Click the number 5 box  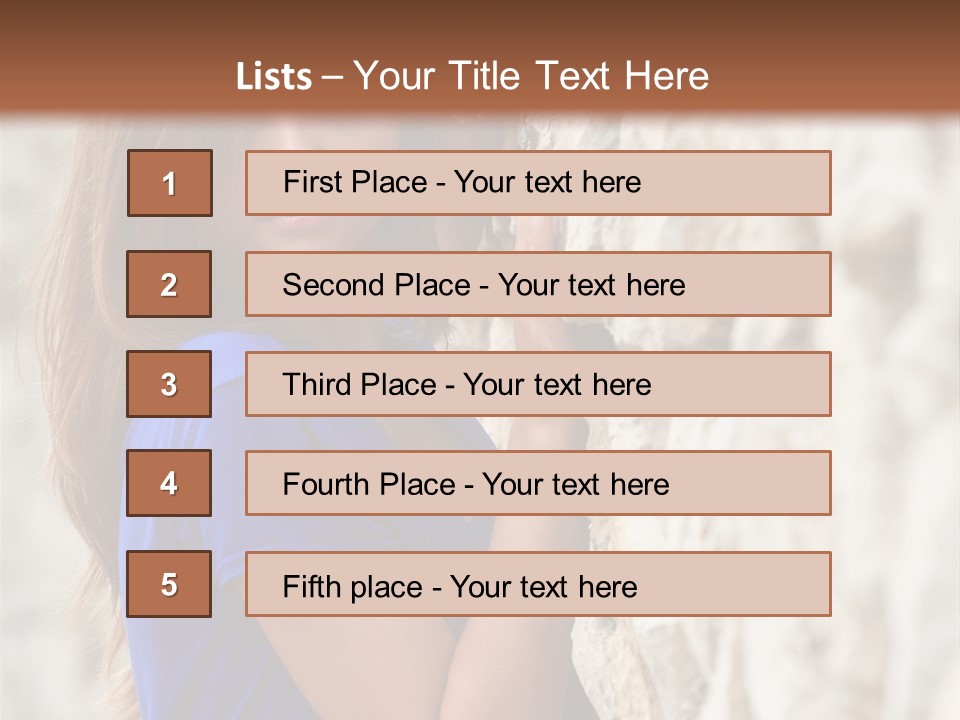click(169, 584)
